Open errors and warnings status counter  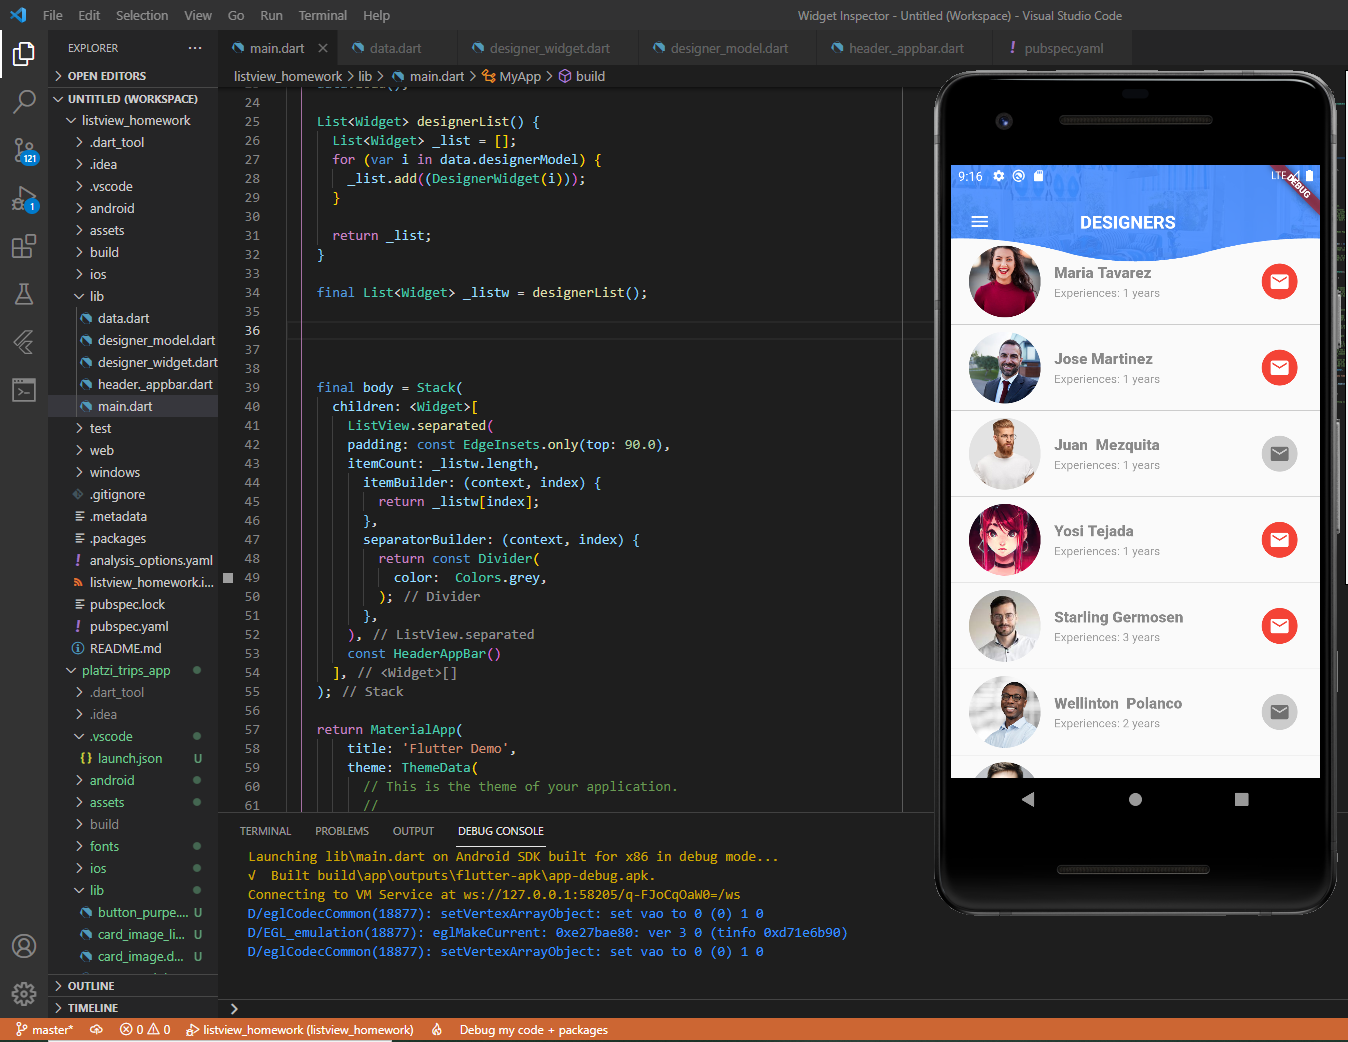[145, 1030]
